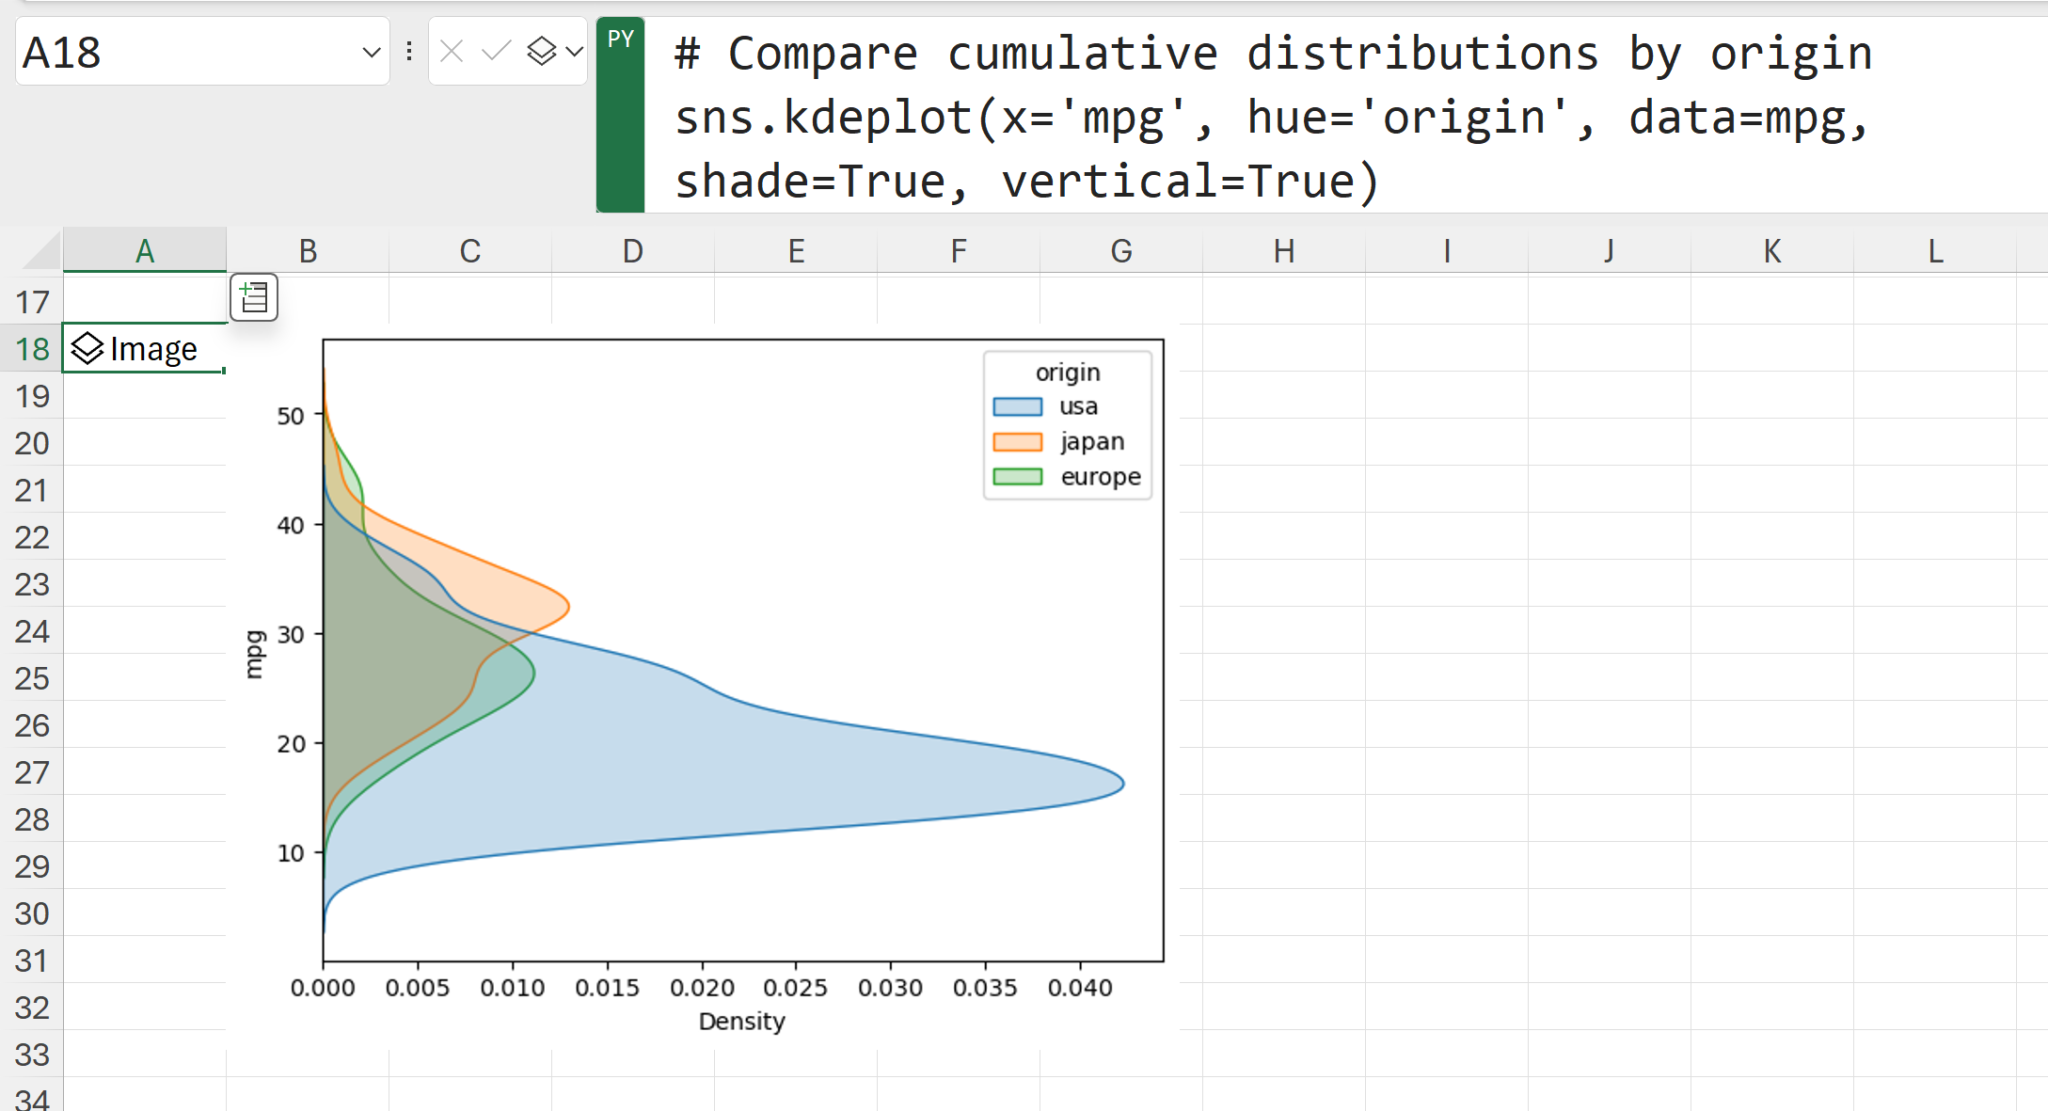The width and height of the screenshot is (2048, 1111).
Task: Click the image card icon in cell A18
Action: click(x=88, y=348)
